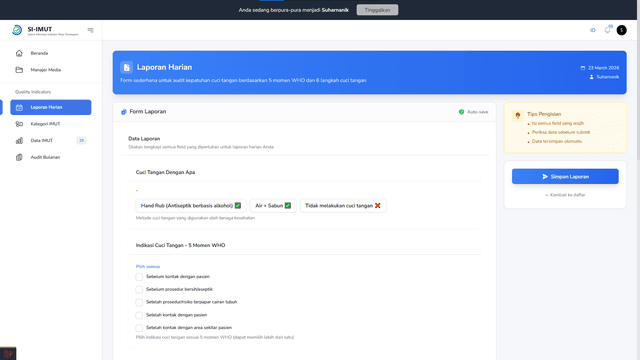
Task: Click the Pilih semua link
Action: click(x=148, y=267)
